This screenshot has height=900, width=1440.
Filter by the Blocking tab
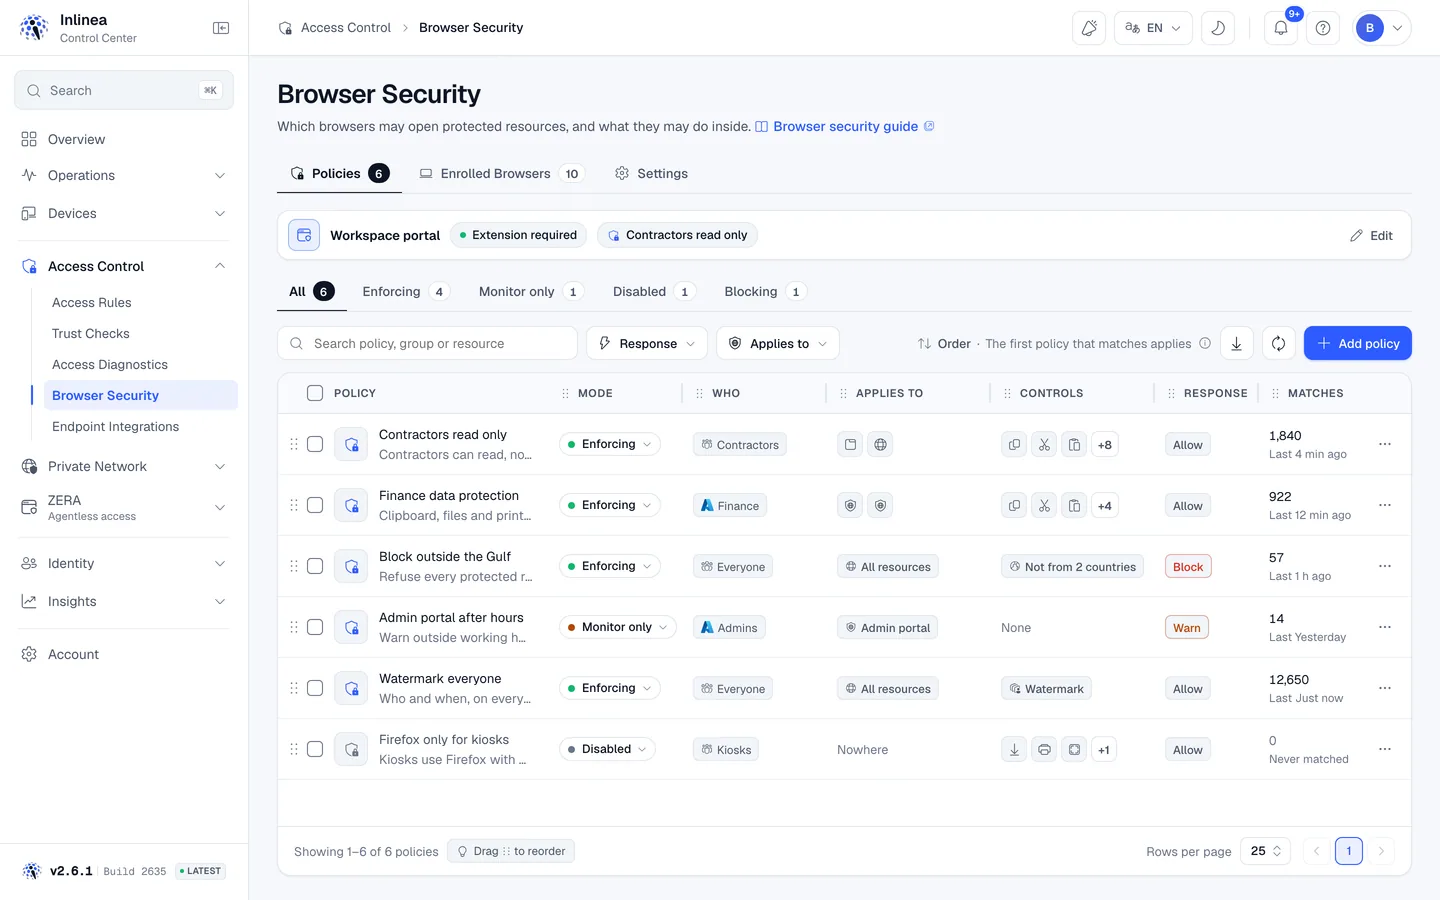click(x=765, y=291)
